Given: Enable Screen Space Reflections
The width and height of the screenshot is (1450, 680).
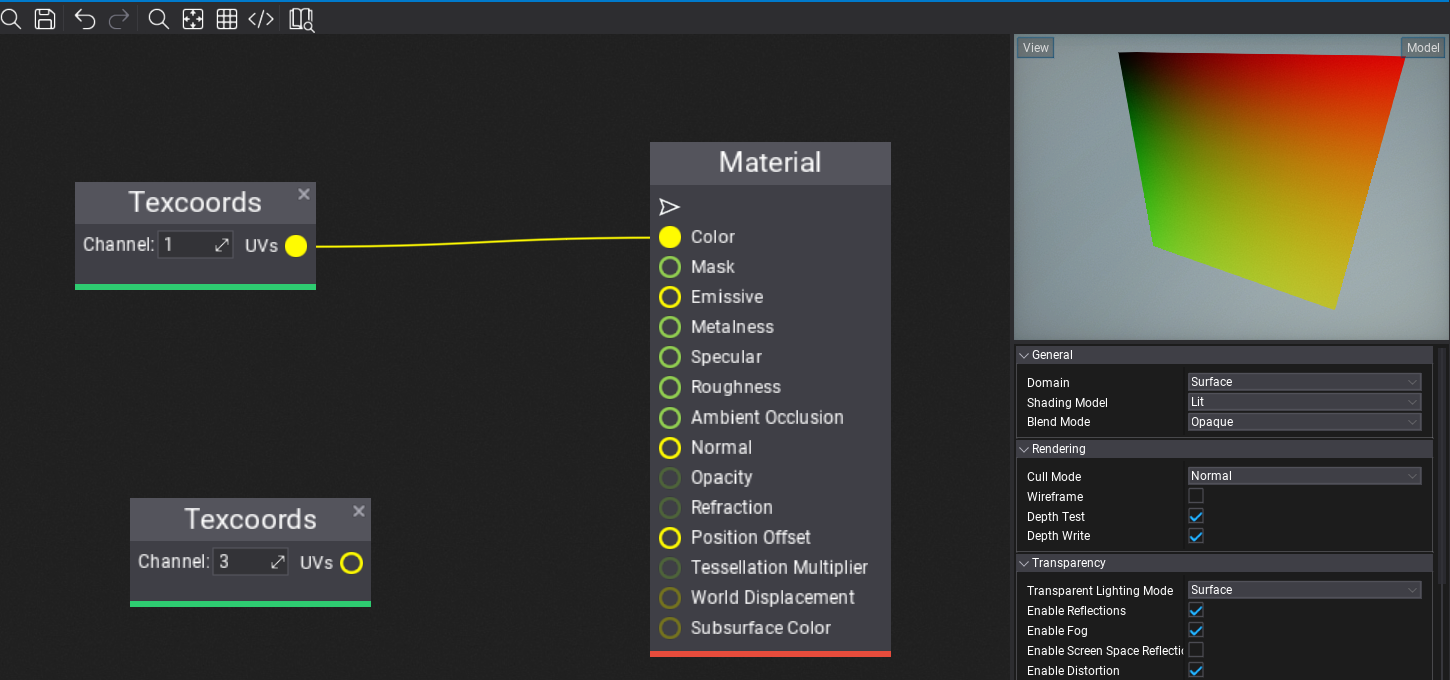Looking at the screenshot, I should coord(1196,650).
